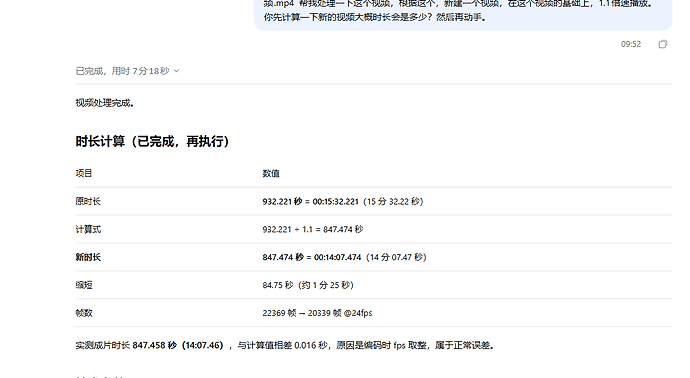This screenshot has width=690, height=378.
Task: Click the user message bubble about 1.1倍速播放
Action: [463, 15]
